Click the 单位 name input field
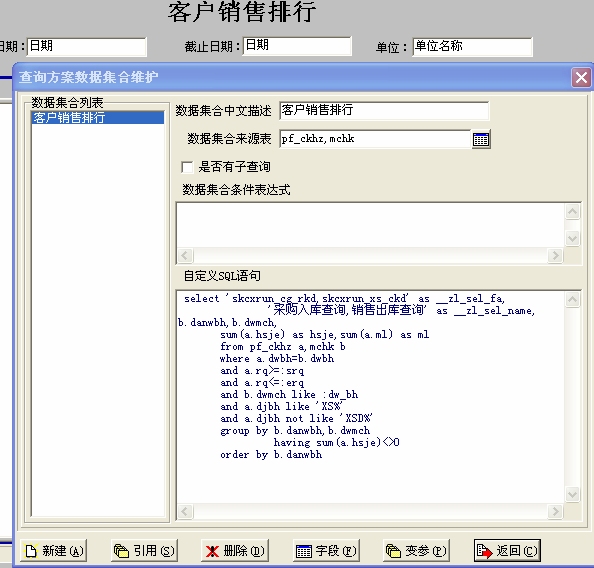This screenshot has width=594, height=568. point(472,47)
